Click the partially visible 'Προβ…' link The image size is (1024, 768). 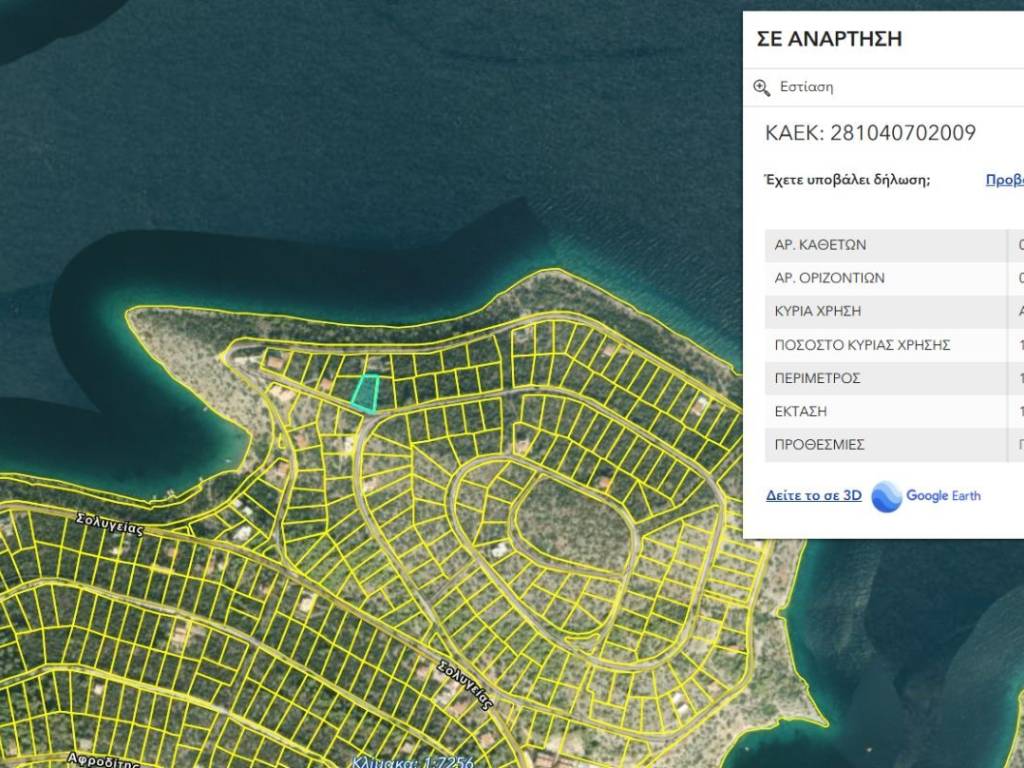click(1004, 180)
